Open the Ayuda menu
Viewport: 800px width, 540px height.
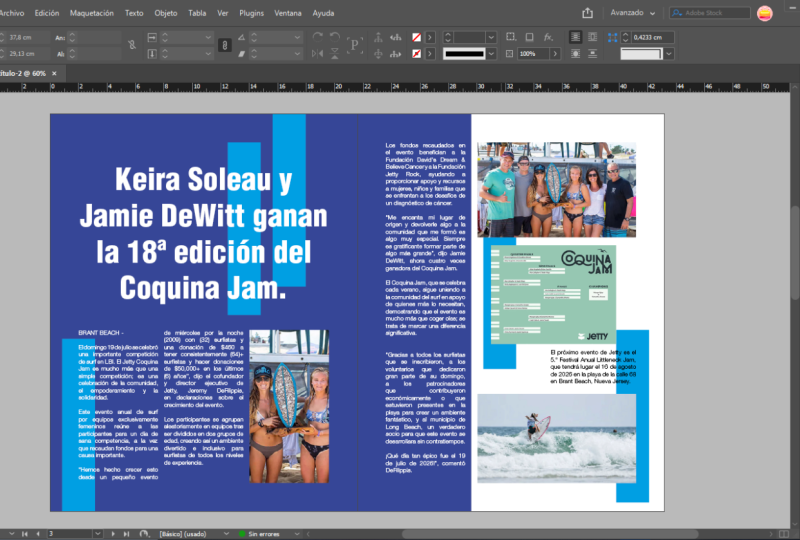click(323, 13)
